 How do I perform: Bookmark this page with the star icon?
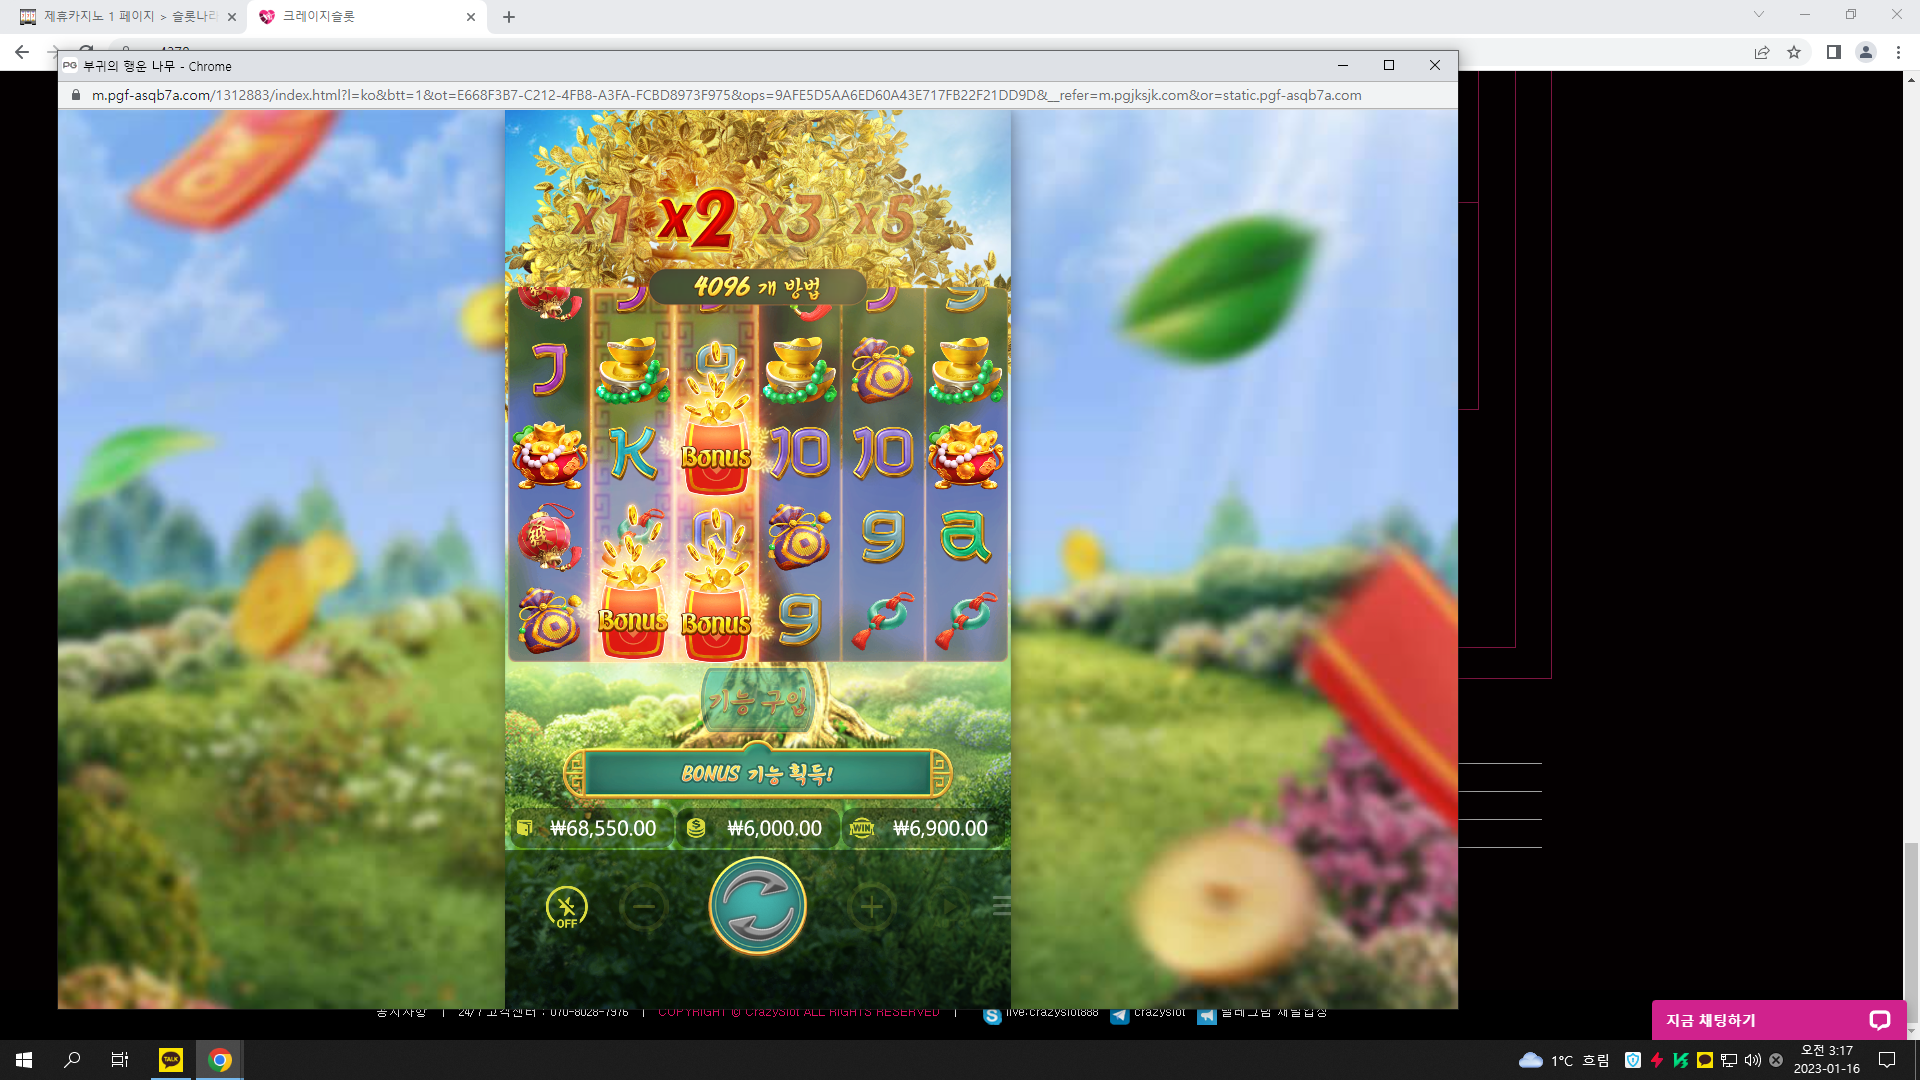(x=1794, y=52)
